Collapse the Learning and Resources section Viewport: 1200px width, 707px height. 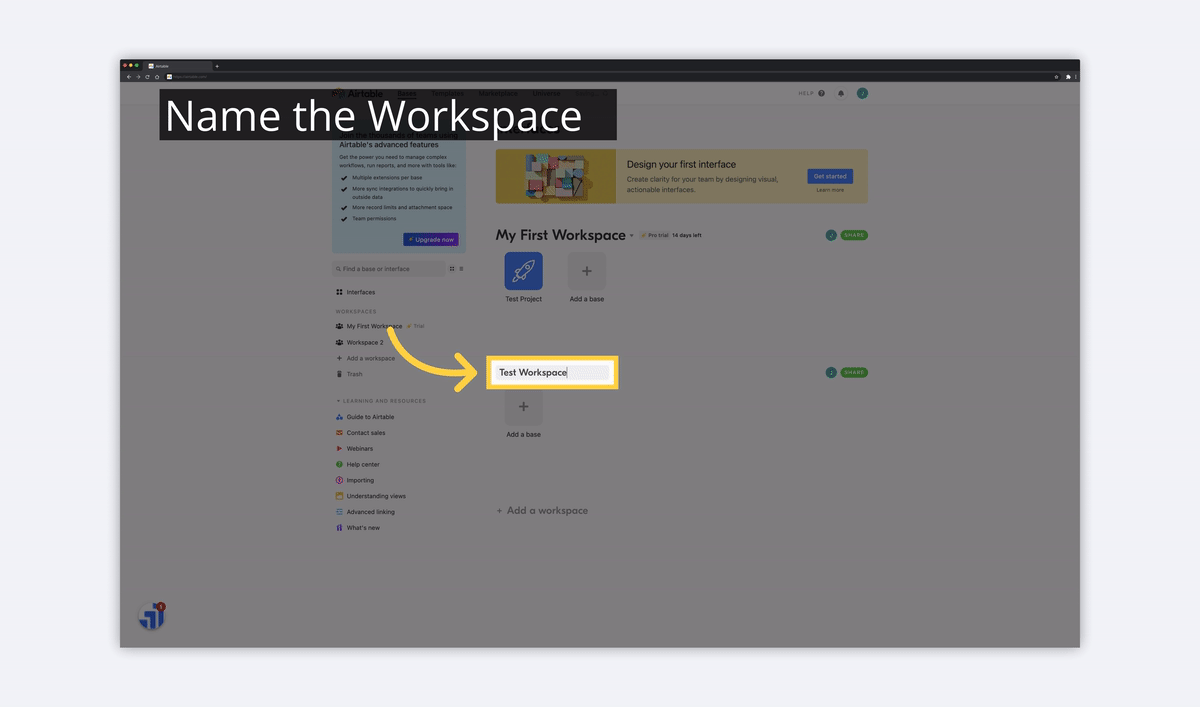point(381,401)
